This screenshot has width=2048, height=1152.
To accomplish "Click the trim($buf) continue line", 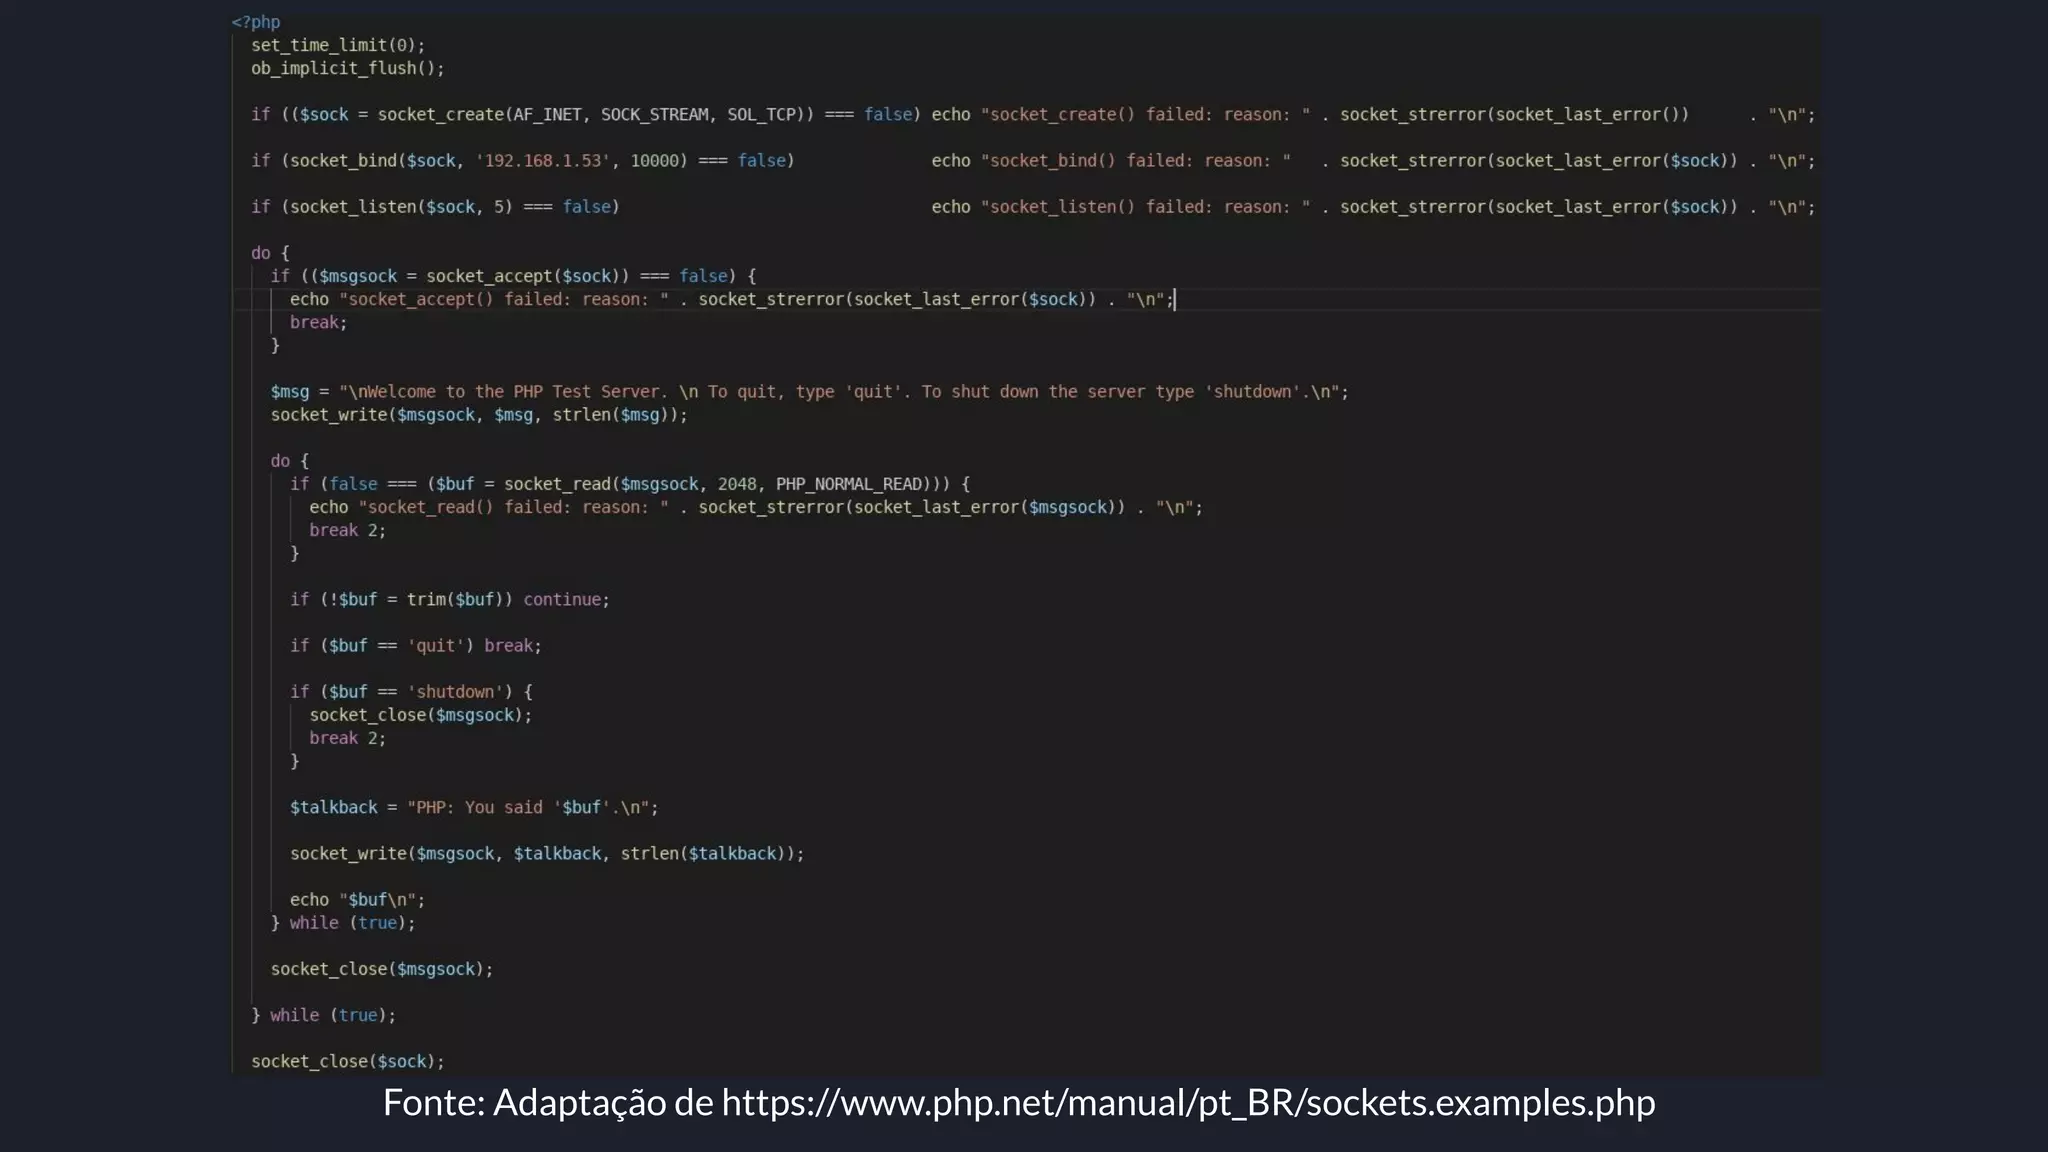I will click(449, 600).
